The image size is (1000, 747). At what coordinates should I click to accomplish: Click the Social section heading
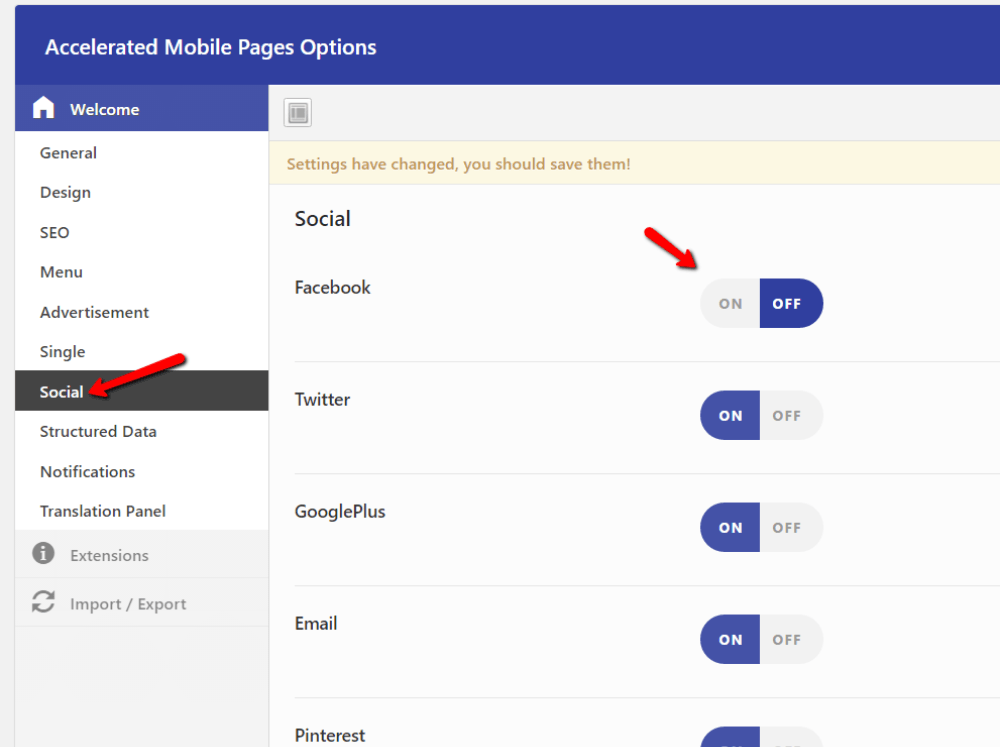tap(323, 219)
